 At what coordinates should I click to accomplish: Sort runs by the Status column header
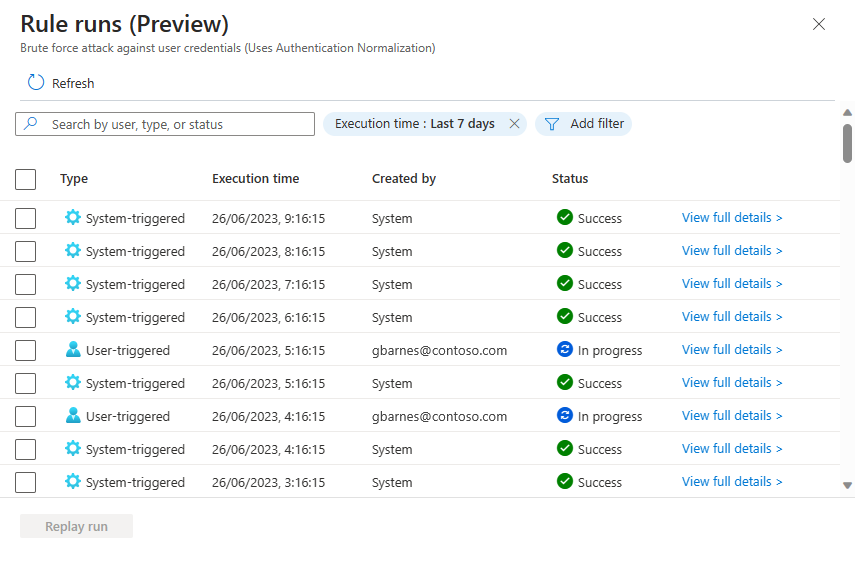tap(569, 179)
